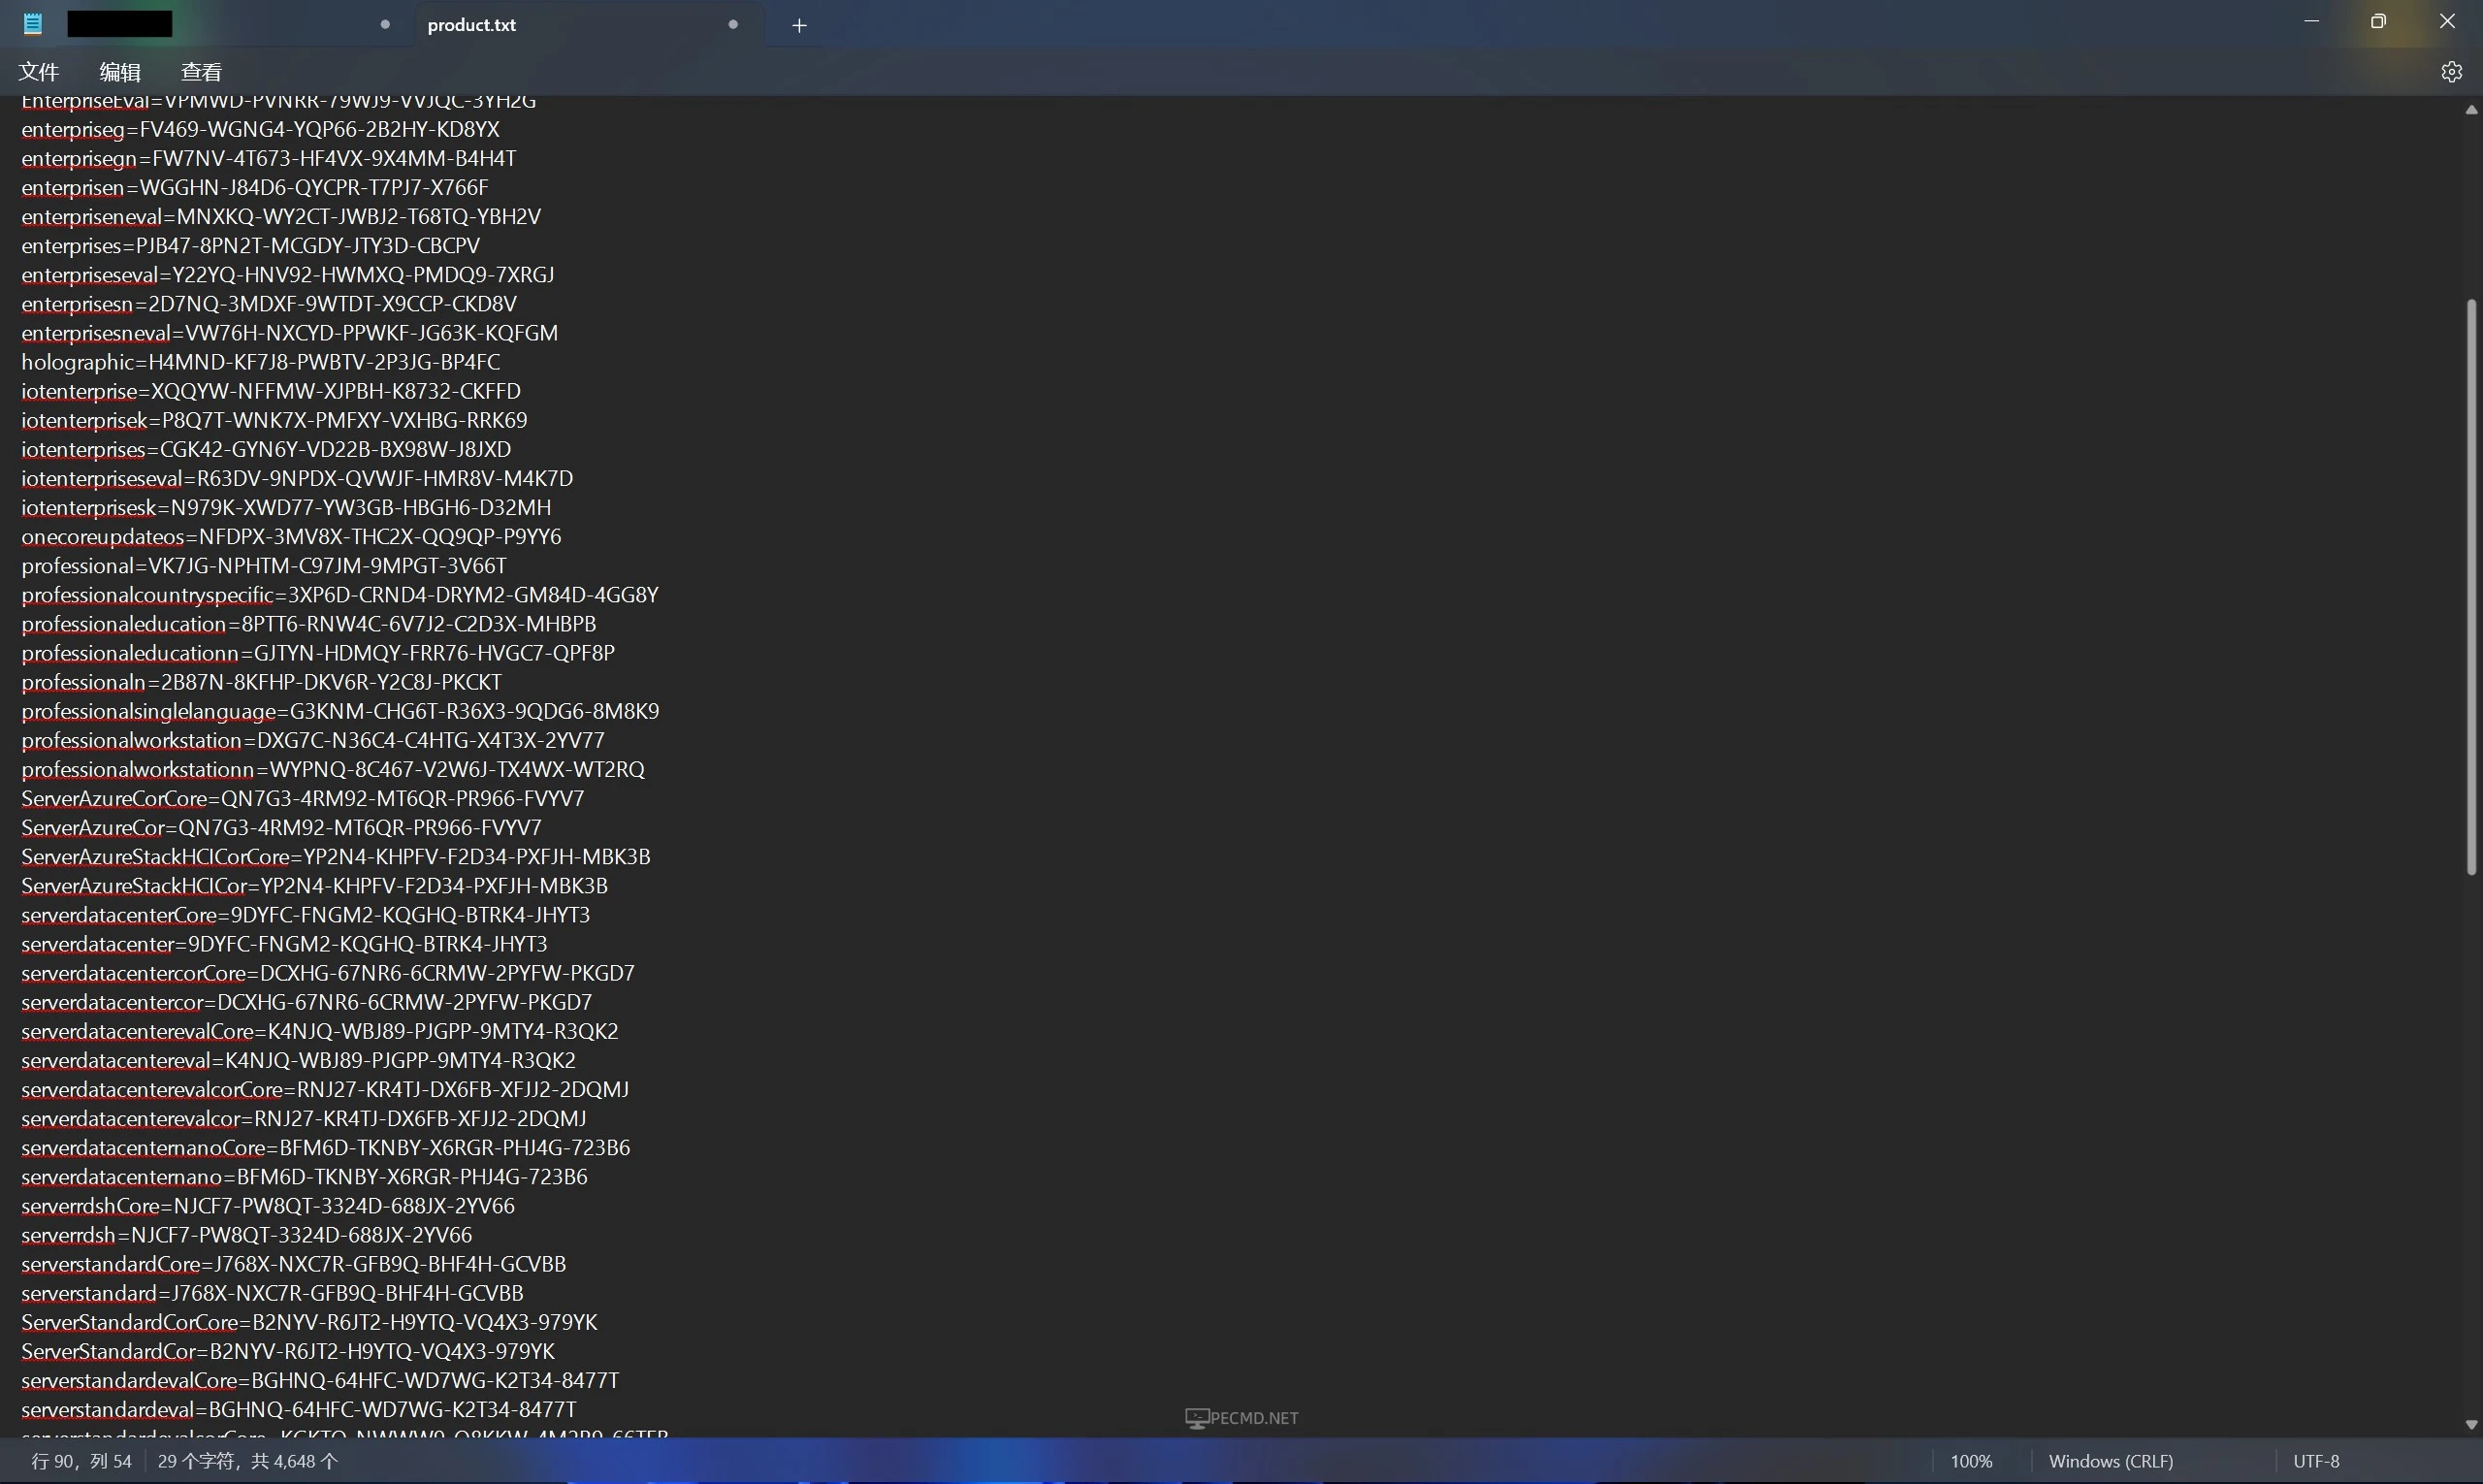Open the Notepad settings gear
The width and height of the screenshot is (2483, 1484).
tap(2451, 72)
